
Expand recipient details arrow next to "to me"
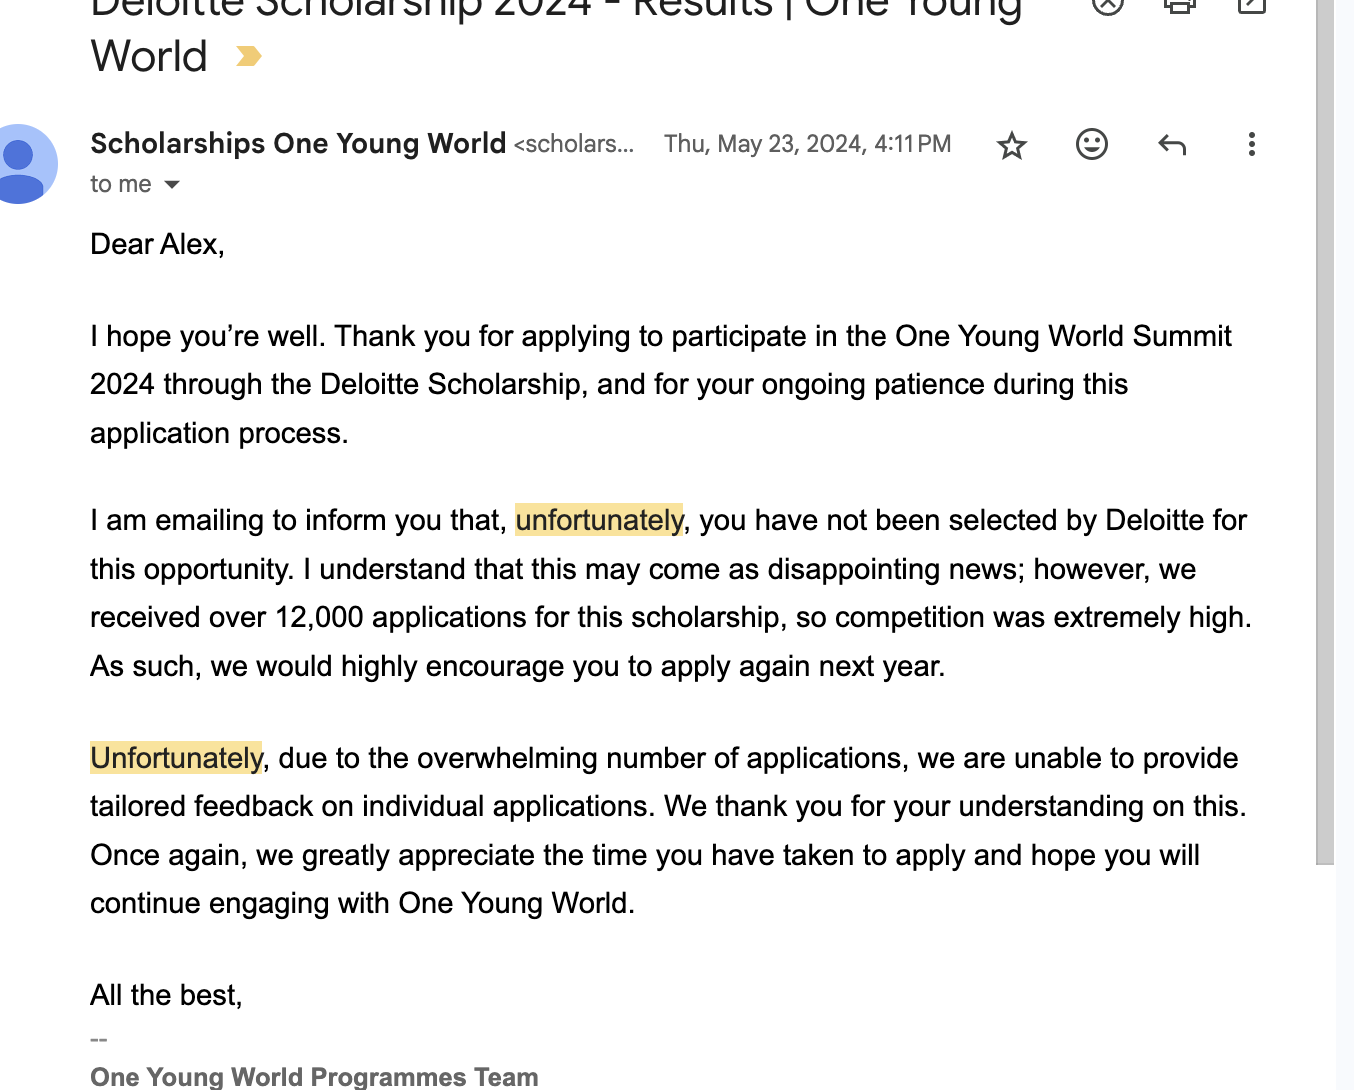click(172, 184)
